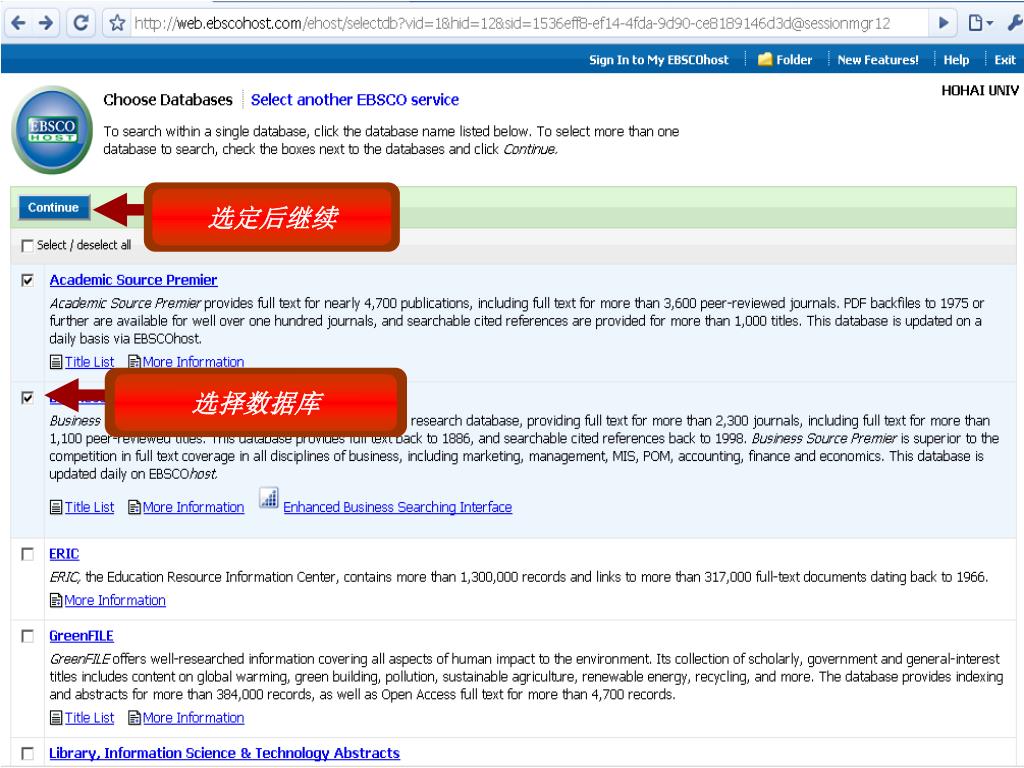The width and height of the screenshot is (1024, 768).
Task: Open More Information link under GreenFILE
Action: tap(193, 718)
